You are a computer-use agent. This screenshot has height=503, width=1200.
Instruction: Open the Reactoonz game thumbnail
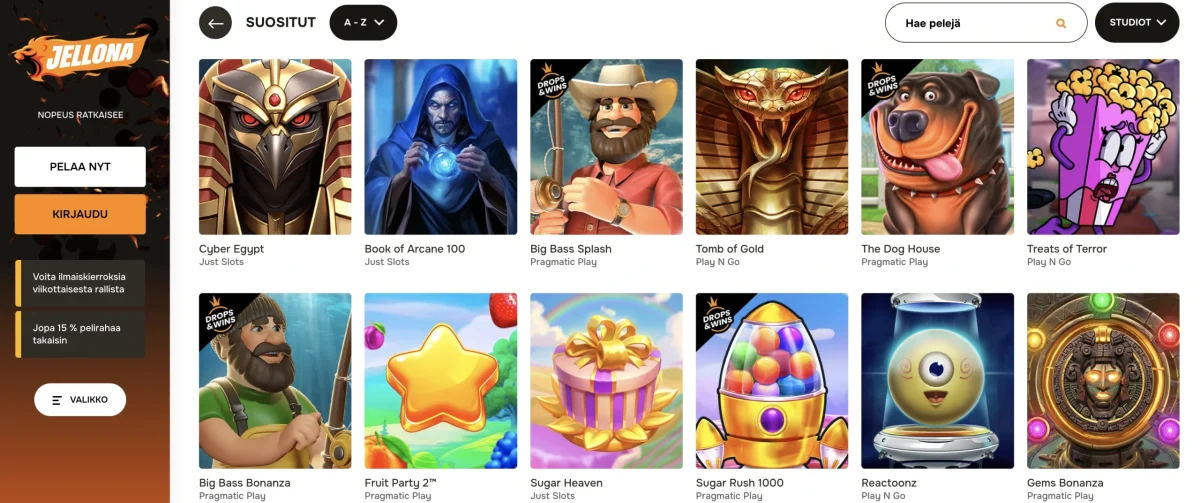point(937,381)
